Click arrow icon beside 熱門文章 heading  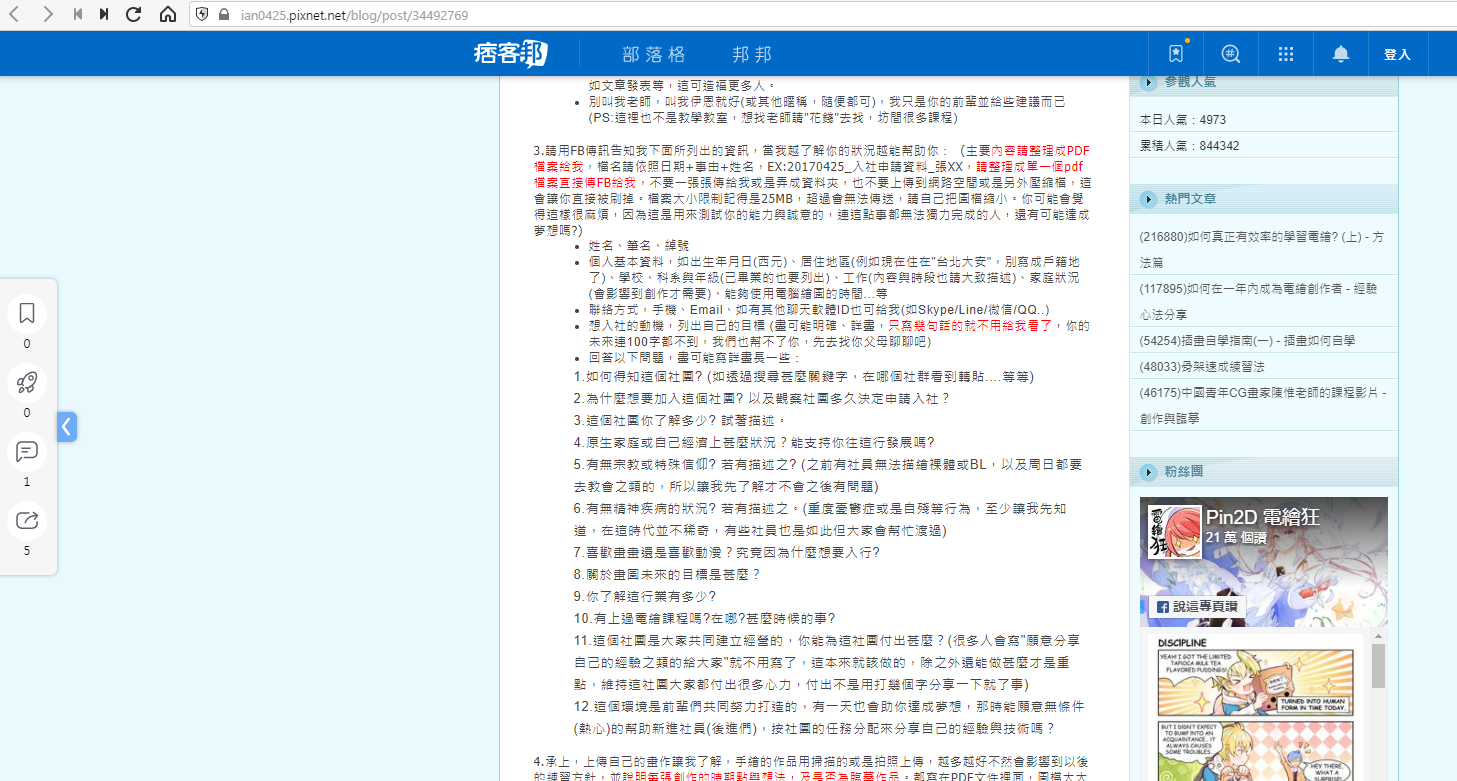pos(1148,199)
